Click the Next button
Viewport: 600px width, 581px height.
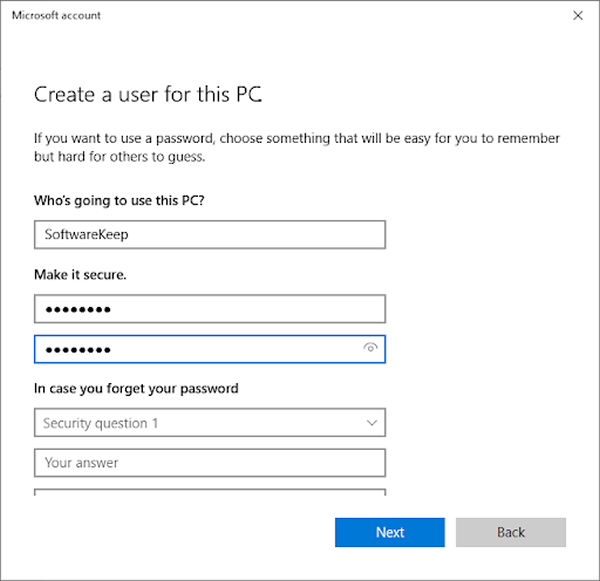[390, 532]
